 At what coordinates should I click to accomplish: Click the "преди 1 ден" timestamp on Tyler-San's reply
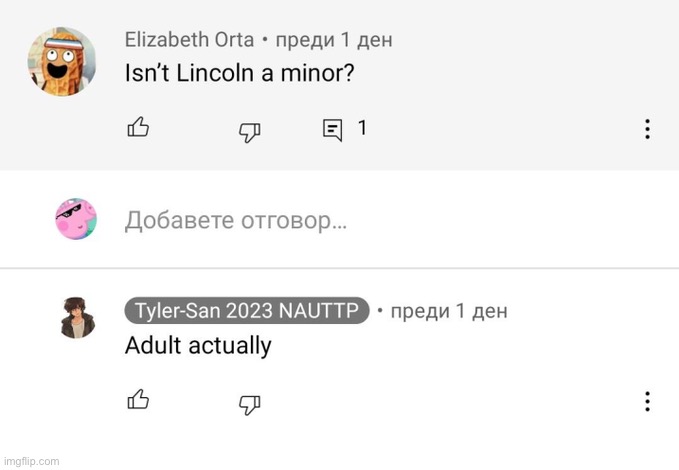449,311
